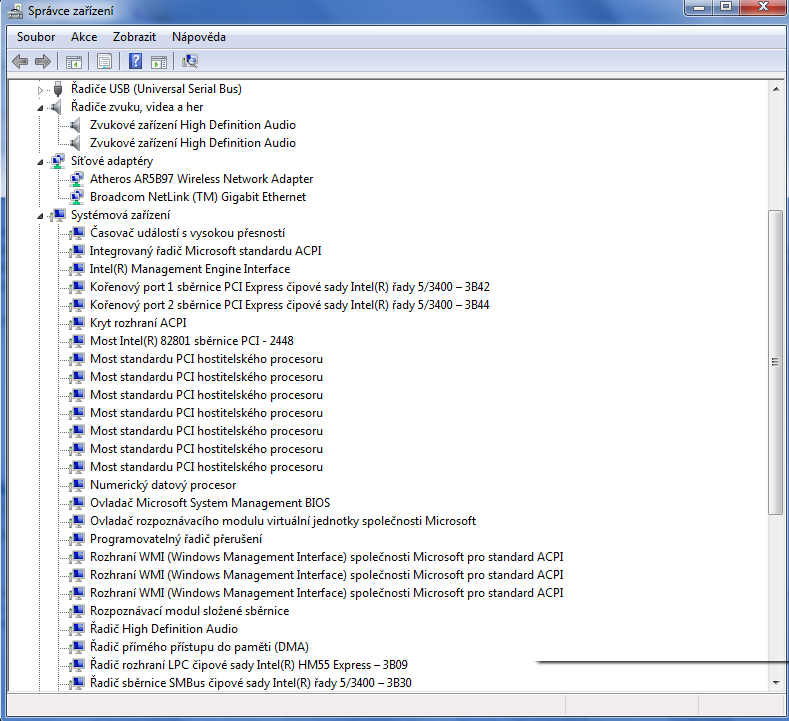The width and height of the screenshot is (789, 721).
Task: Select the Systémová zařízení category label
Action: (120, 215)
